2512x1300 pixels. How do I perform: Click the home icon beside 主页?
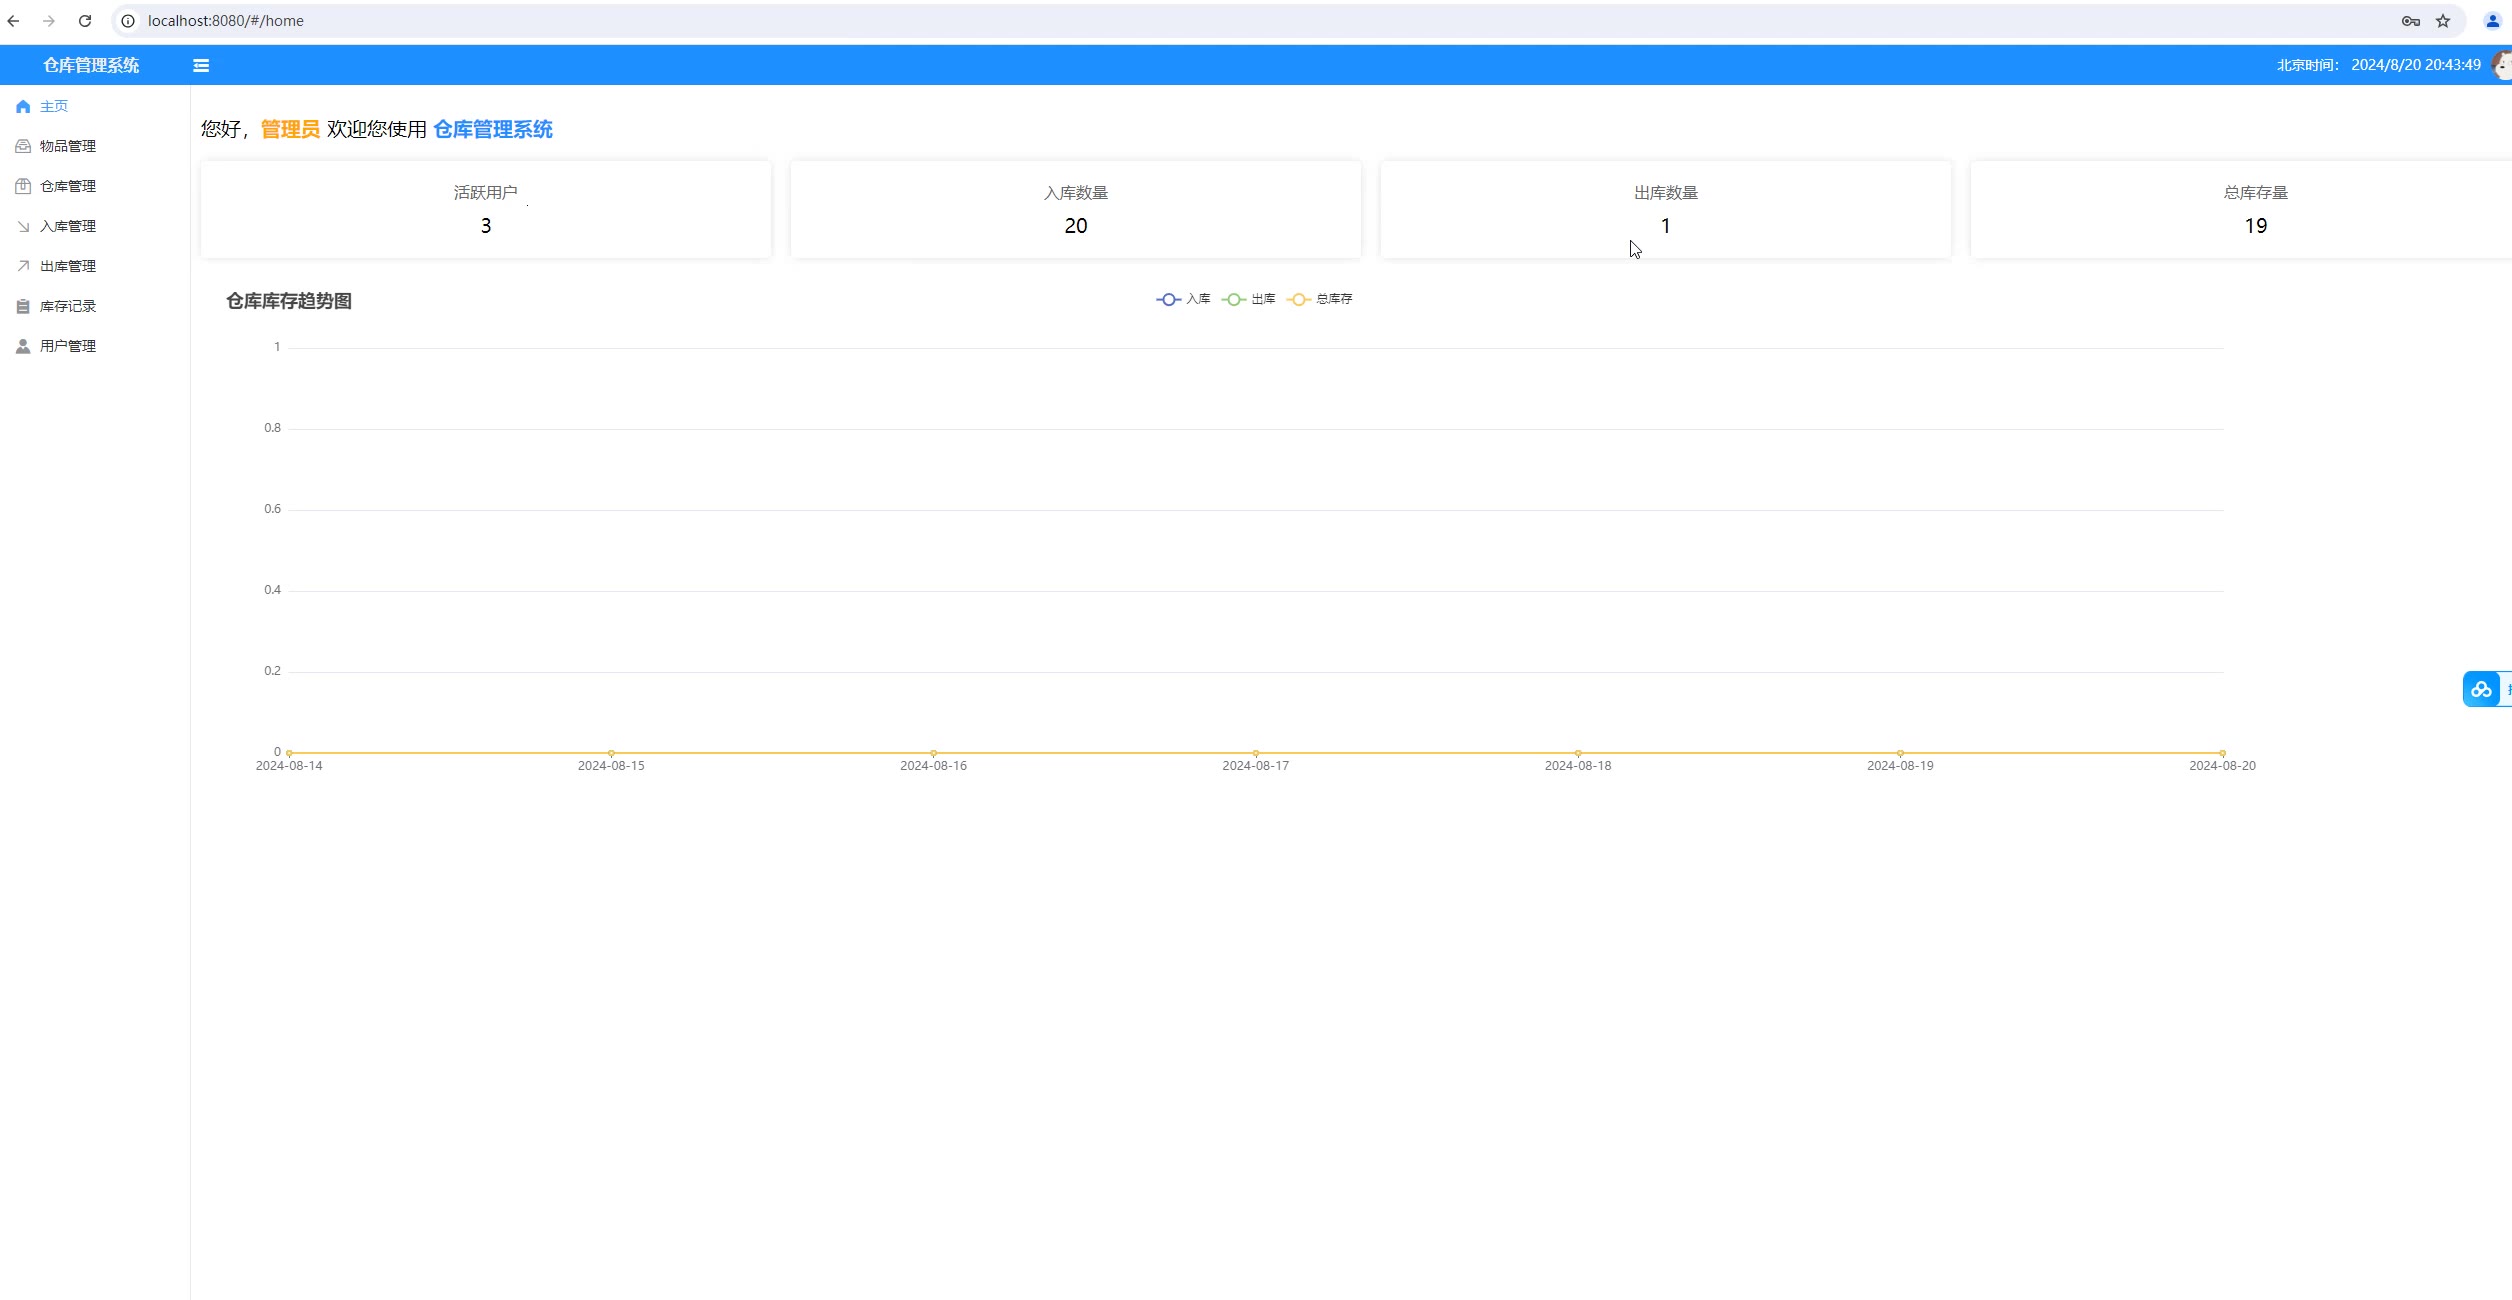coord(23,106)
